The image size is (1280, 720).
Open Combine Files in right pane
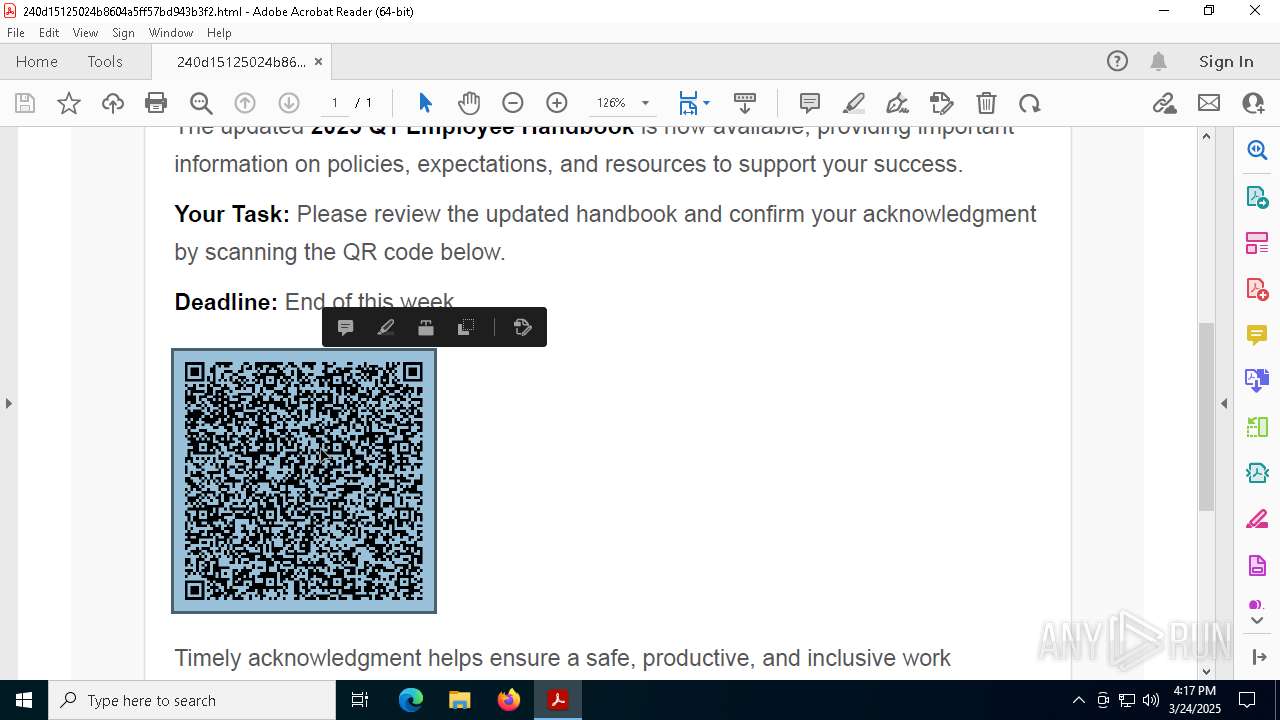pos(1257,381)
